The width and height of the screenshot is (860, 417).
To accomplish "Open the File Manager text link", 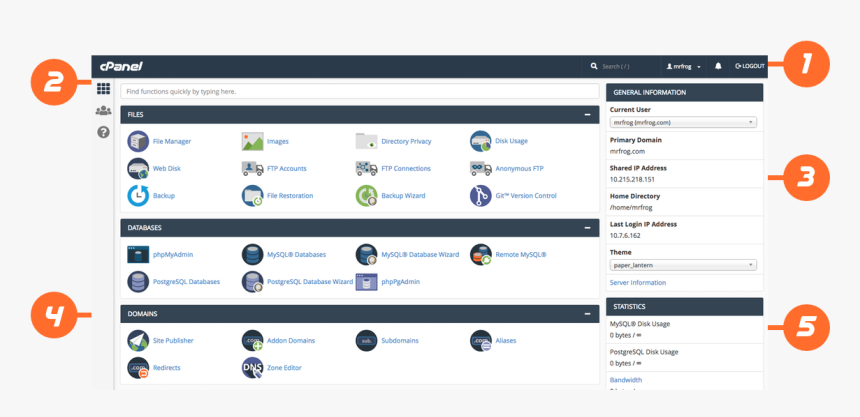I will (172, 142).
